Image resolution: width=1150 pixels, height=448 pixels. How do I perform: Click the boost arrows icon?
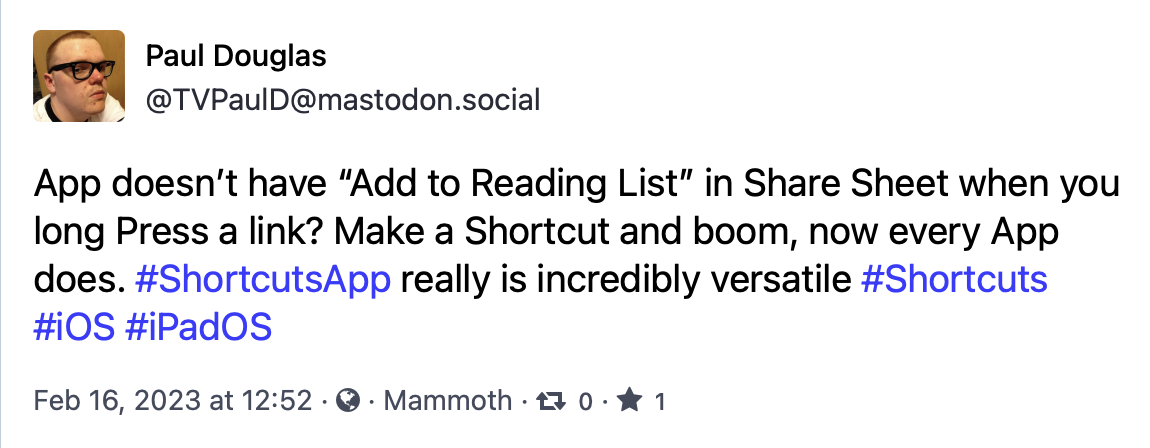point(550,400)
